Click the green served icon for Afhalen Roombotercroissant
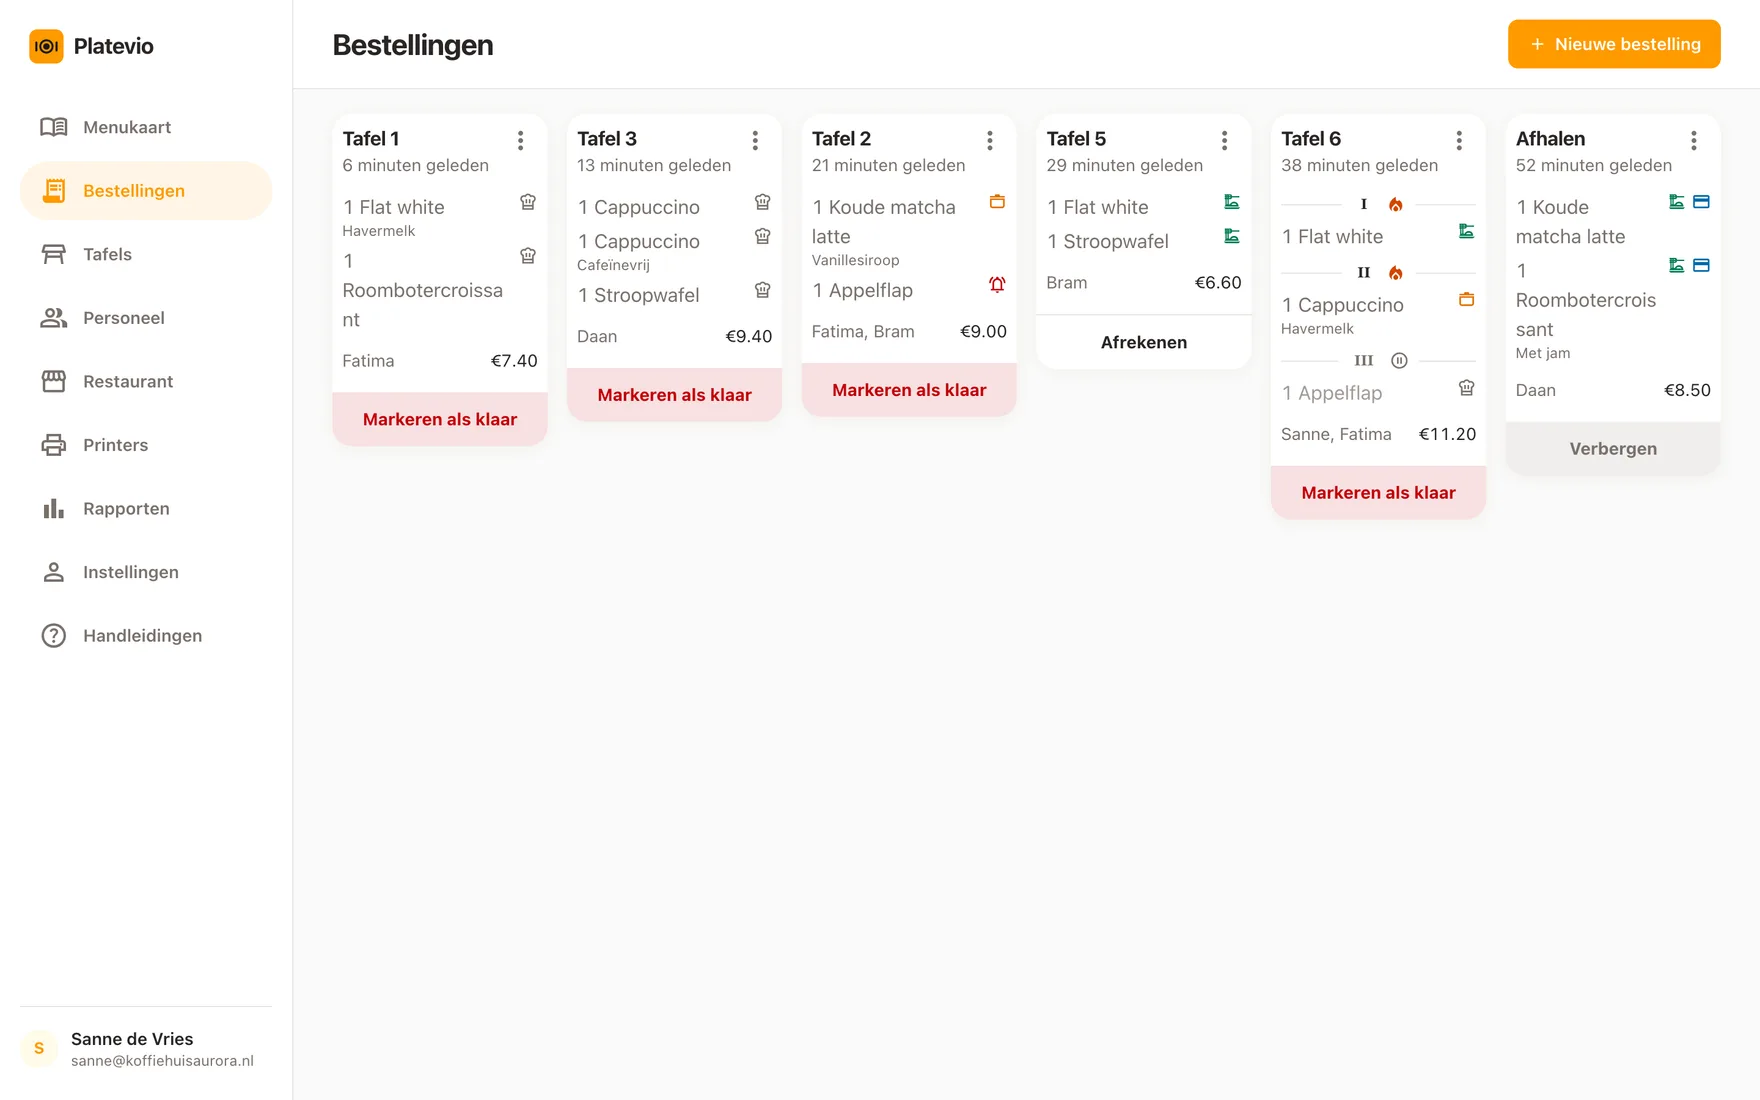 click(x=1677, y=266)
